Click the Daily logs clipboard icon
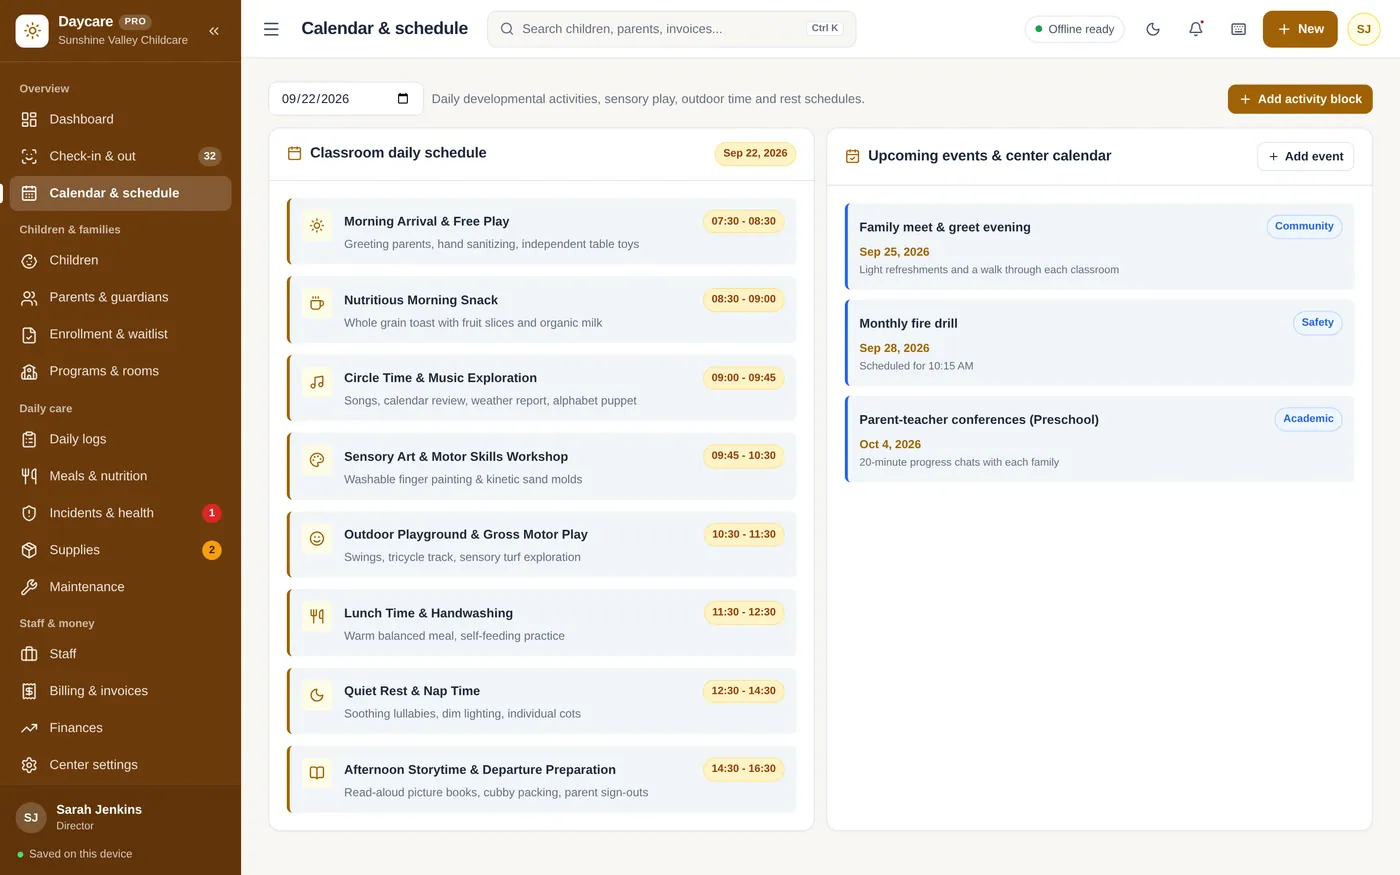 click(29, 439)
